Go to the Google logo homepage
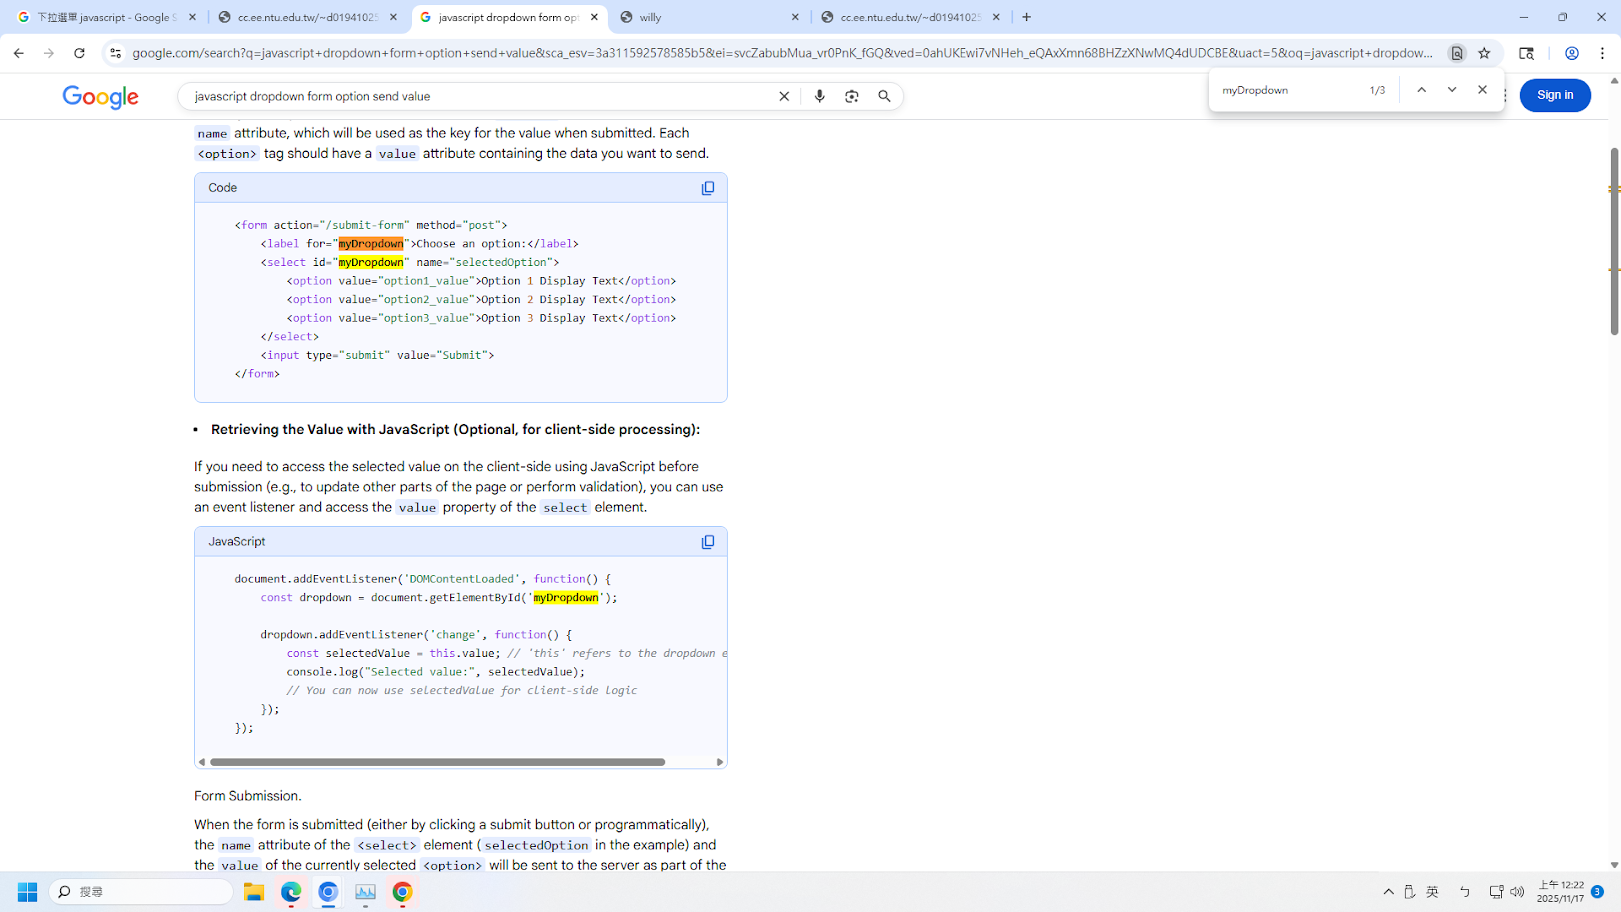The width and height of the screenshot is (1621, 912). 100,97
